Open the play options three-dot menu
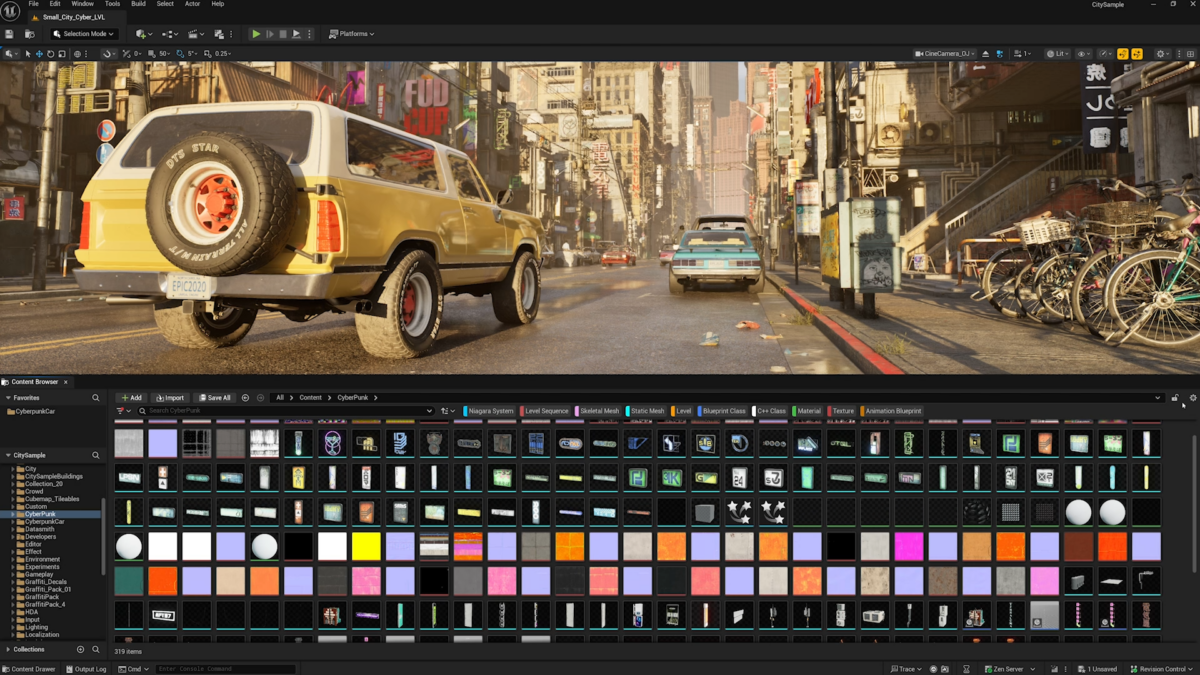The width and height of the screenshot is (1200, 675). pos(310,34)
